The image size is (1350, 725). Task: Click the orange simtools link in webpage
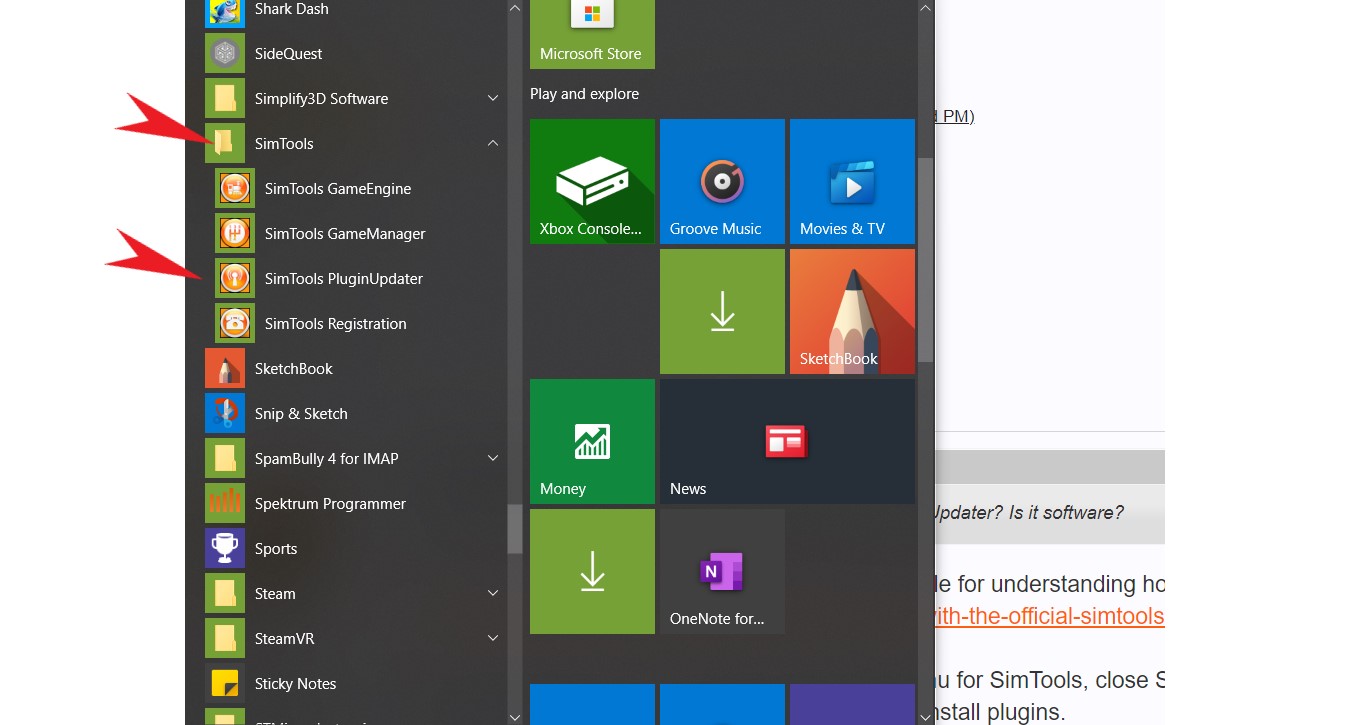[1049, 616]
